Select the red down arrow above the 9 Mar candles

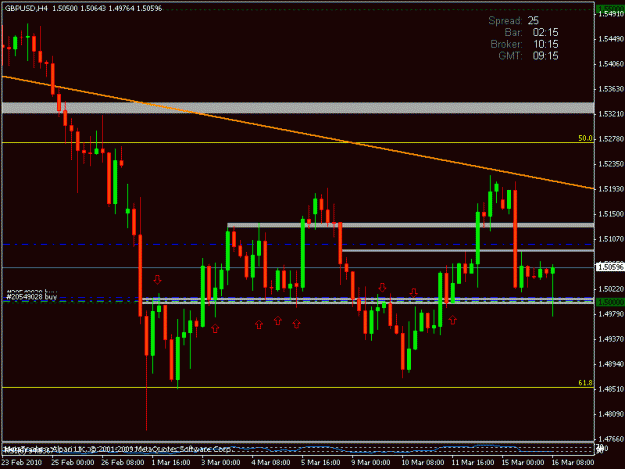[382, 287]
